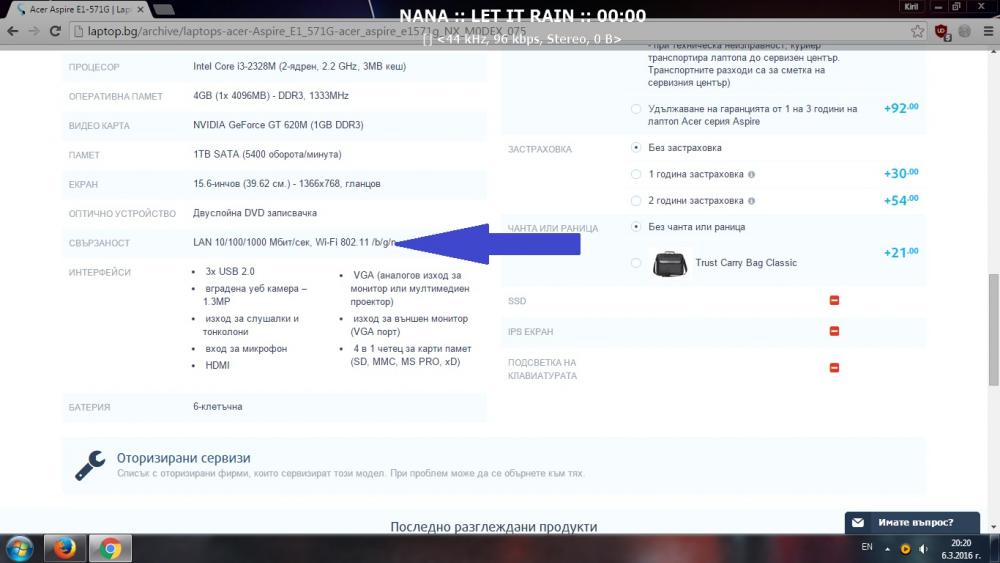The height and width of the screenshot is (563, 1000).
Task: Click the red minus icon for keyboard backlight
Action: 834,368
